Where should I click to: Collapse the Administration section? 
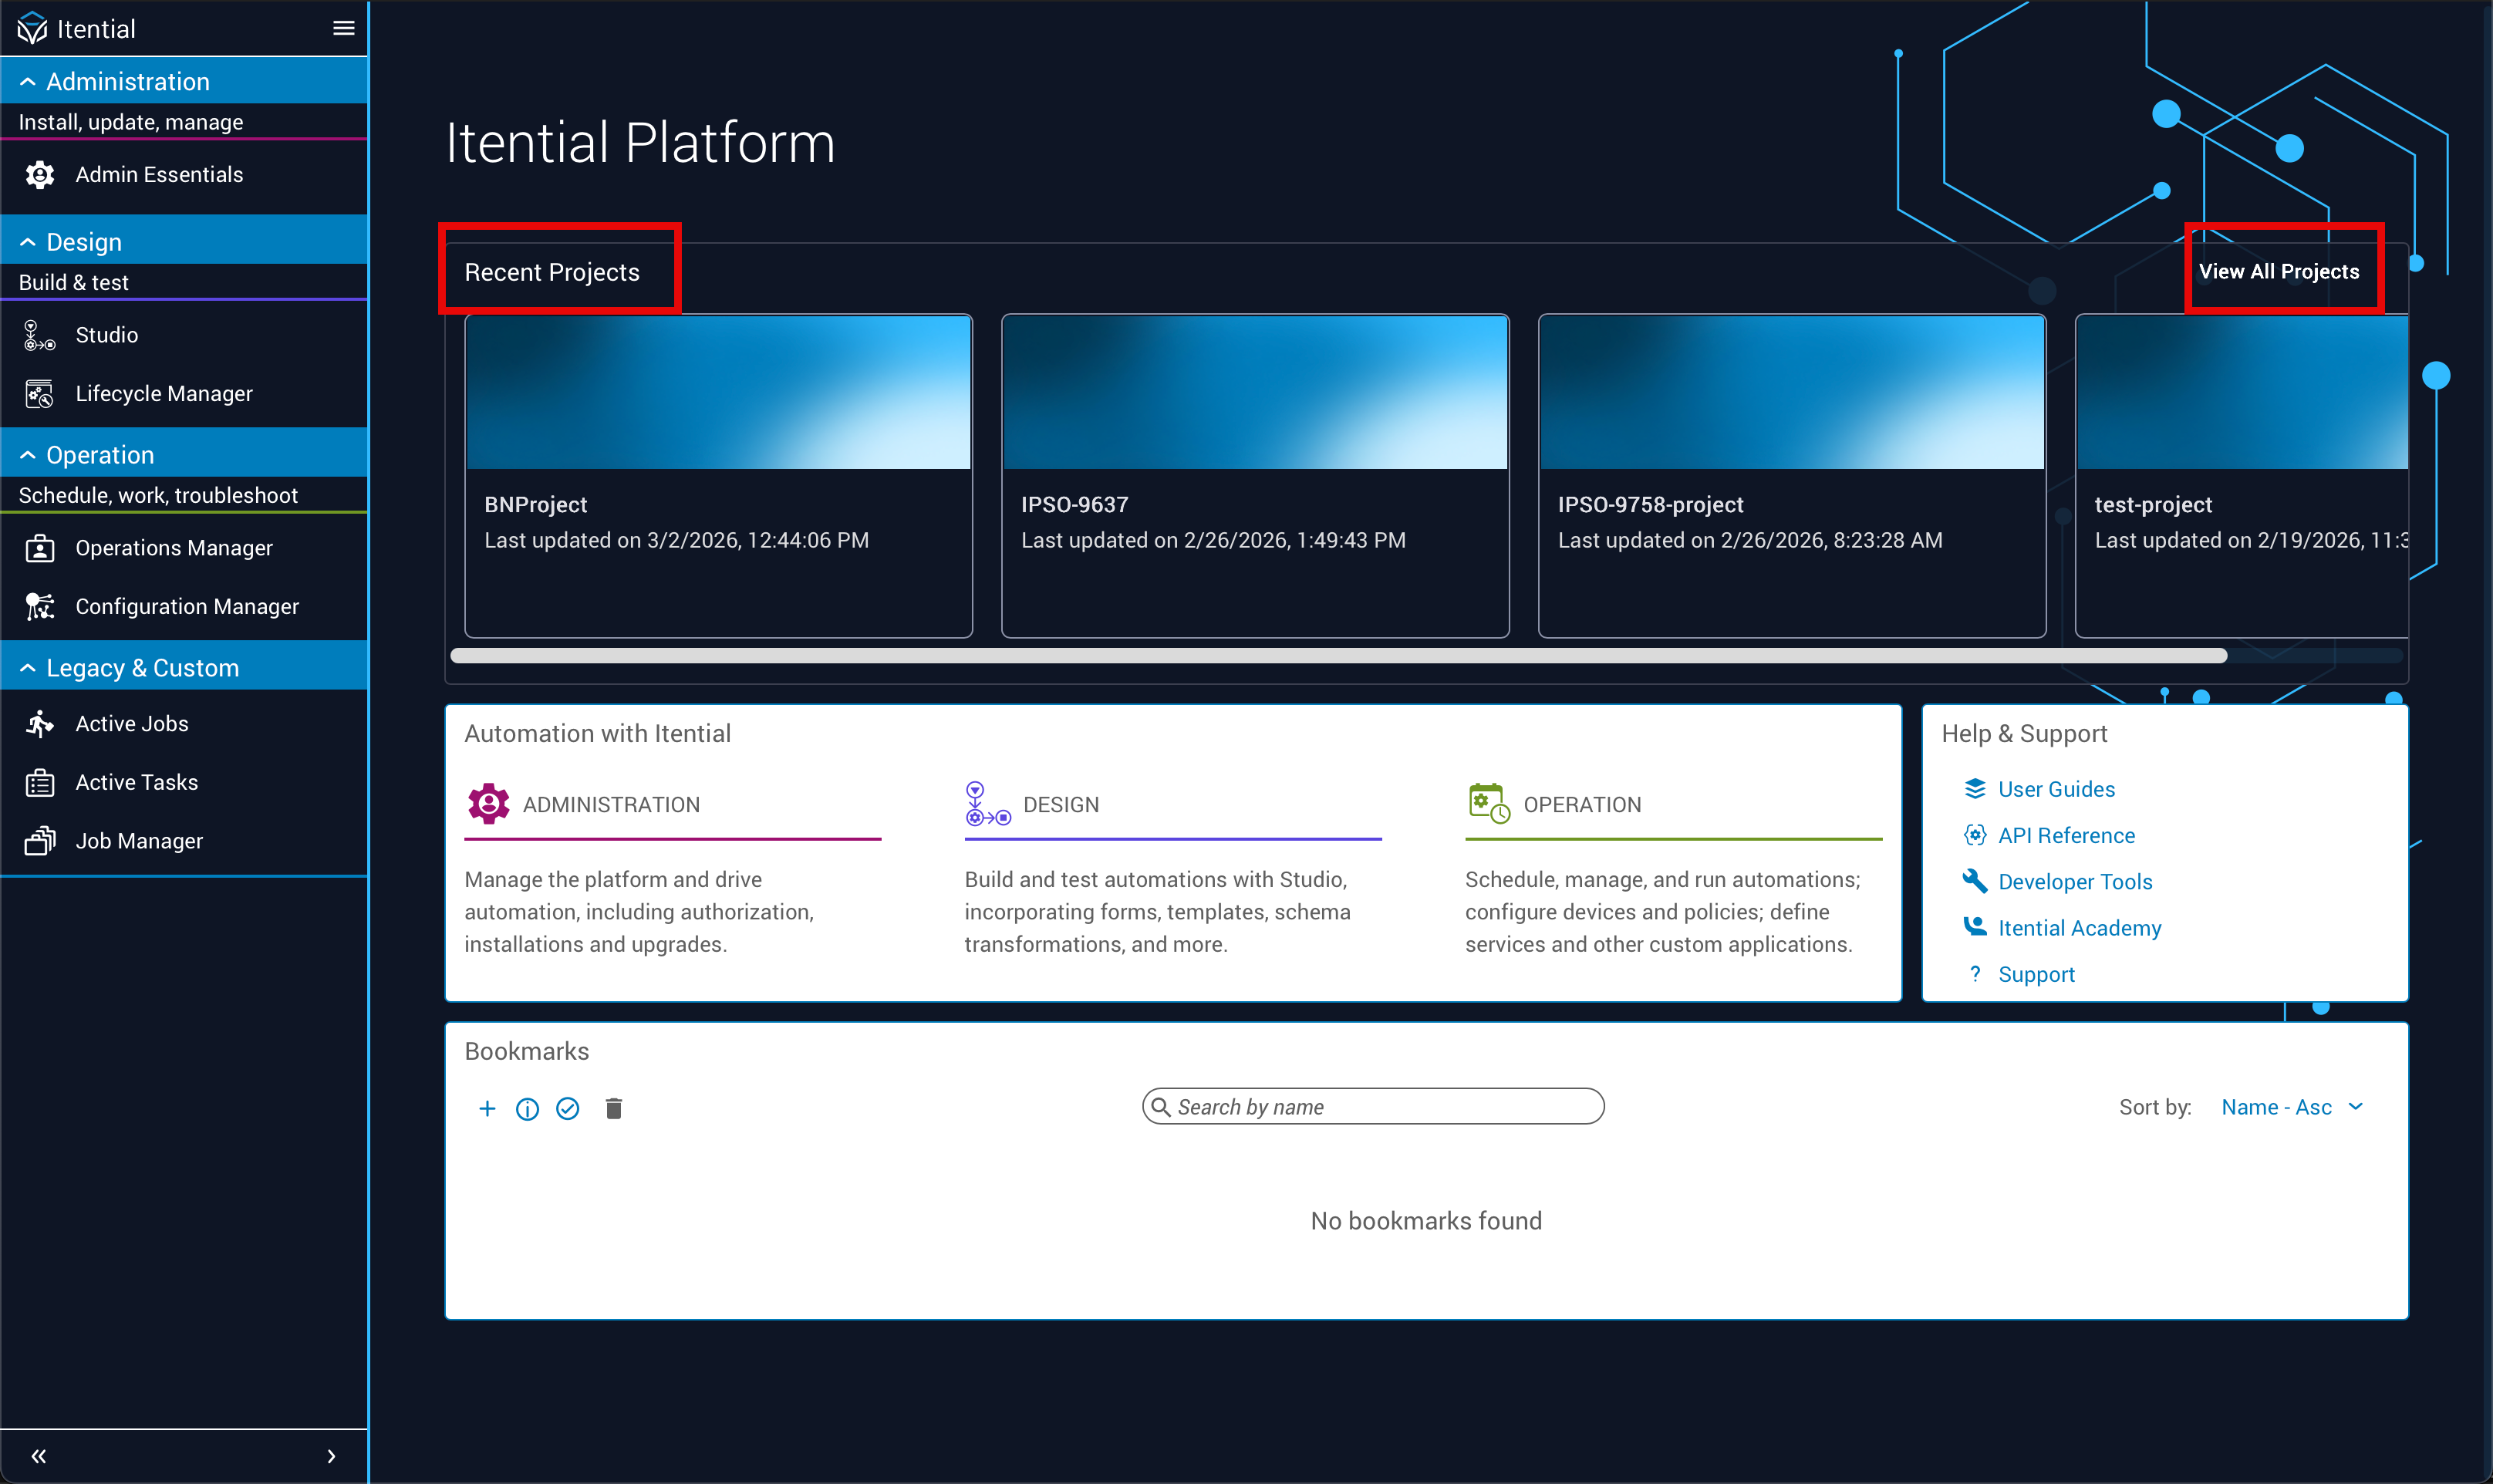tap(28, 82)
